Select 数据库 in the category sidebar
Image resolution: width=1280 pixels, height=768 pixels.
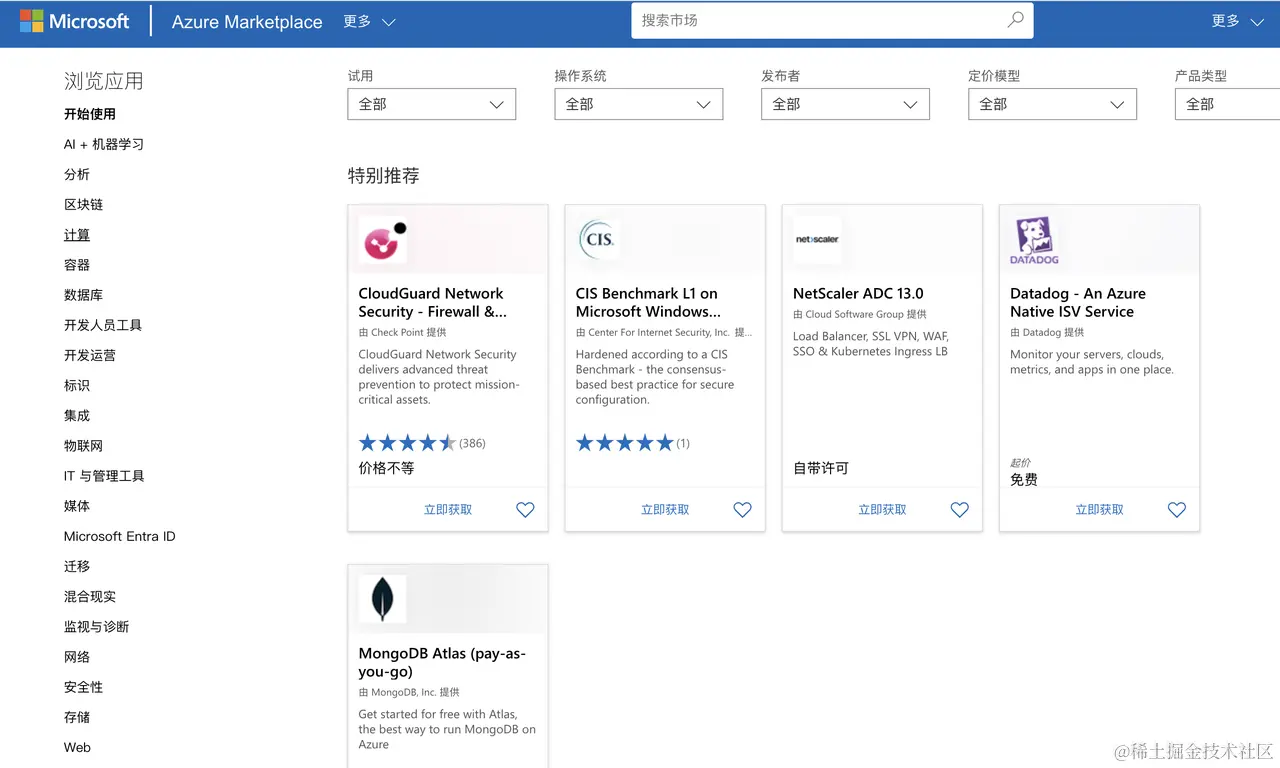[85, 295]
